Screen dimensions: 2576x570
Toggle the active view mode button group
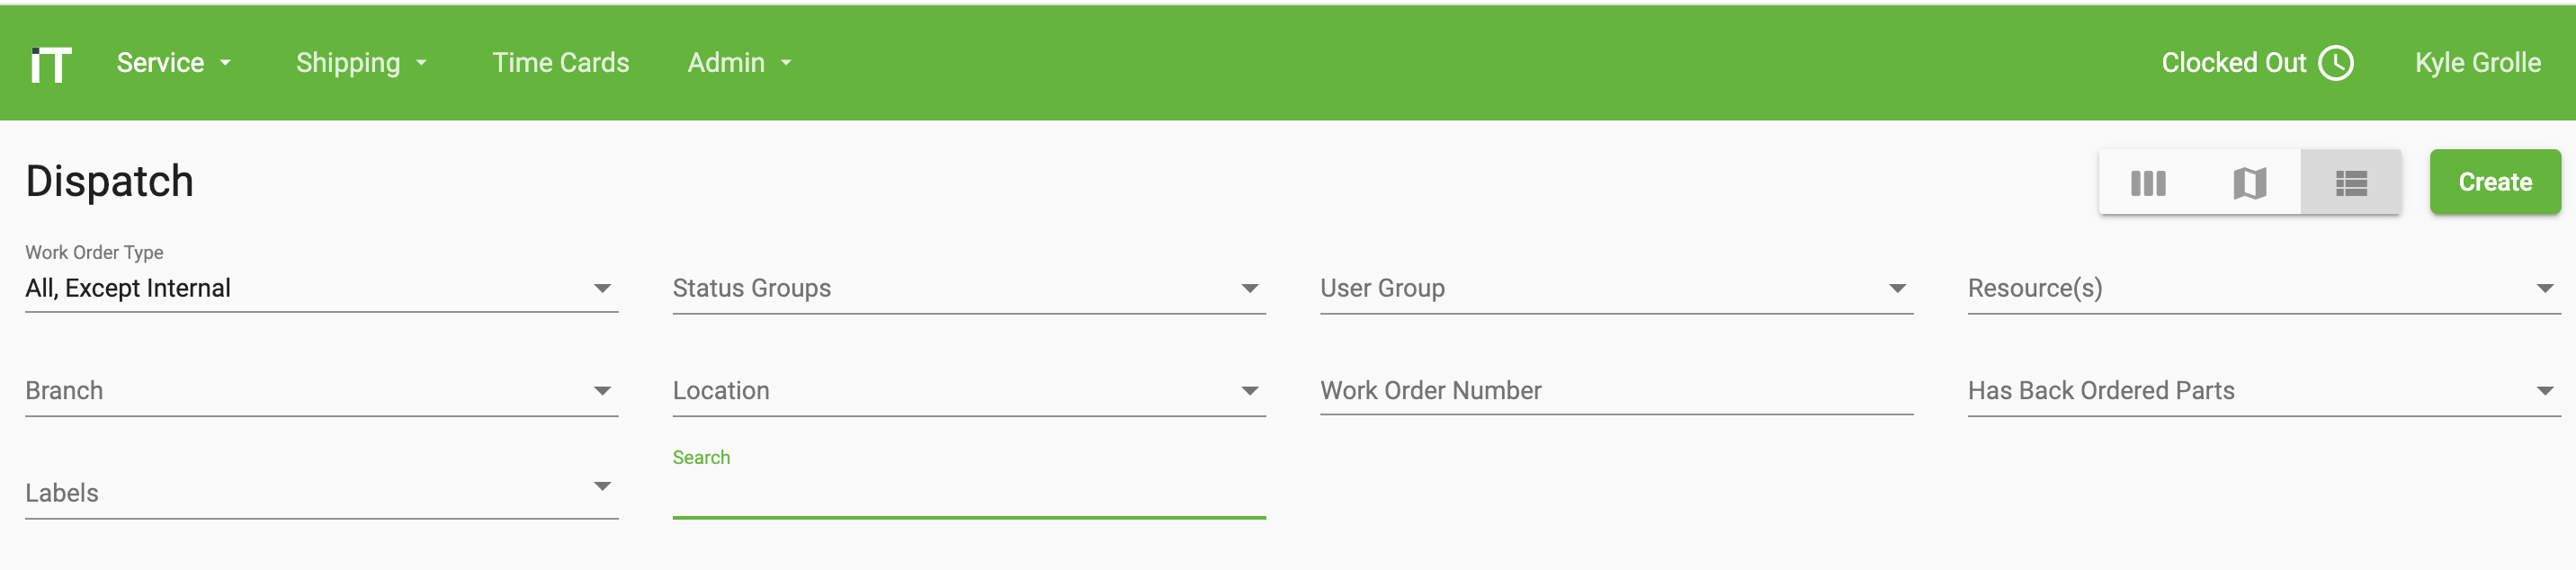point(2352,182)
